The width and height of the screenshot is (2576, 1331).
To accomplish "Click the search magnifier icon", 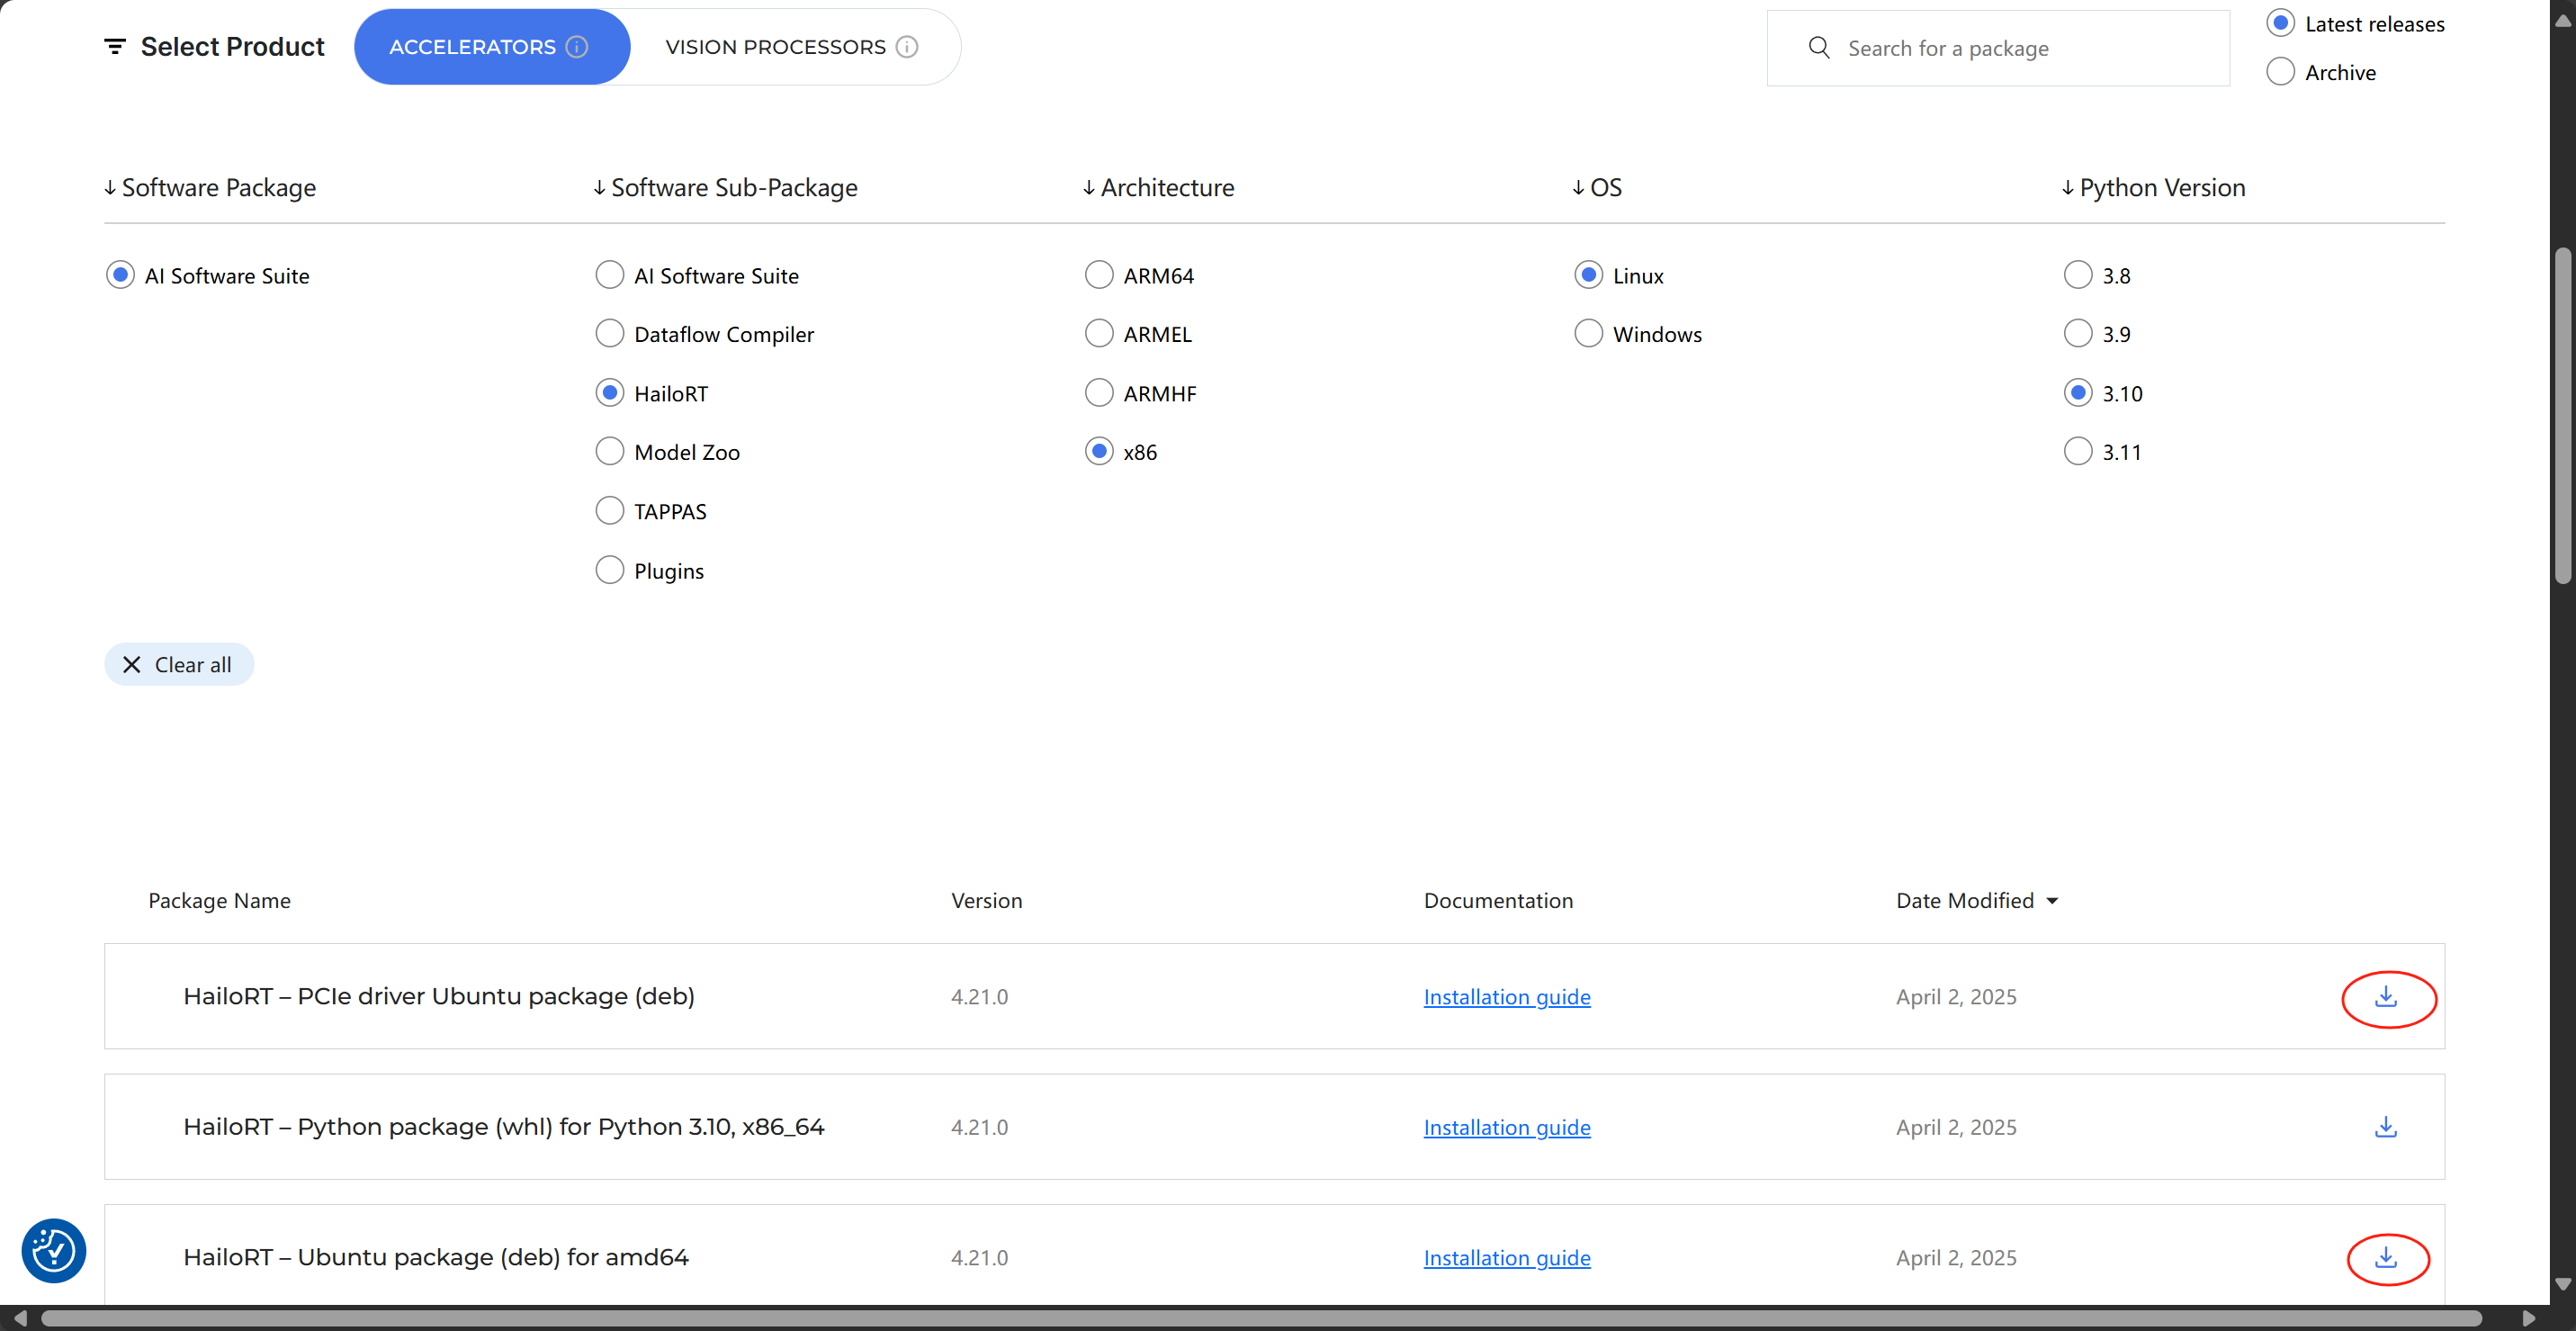I will point(1819,48).
